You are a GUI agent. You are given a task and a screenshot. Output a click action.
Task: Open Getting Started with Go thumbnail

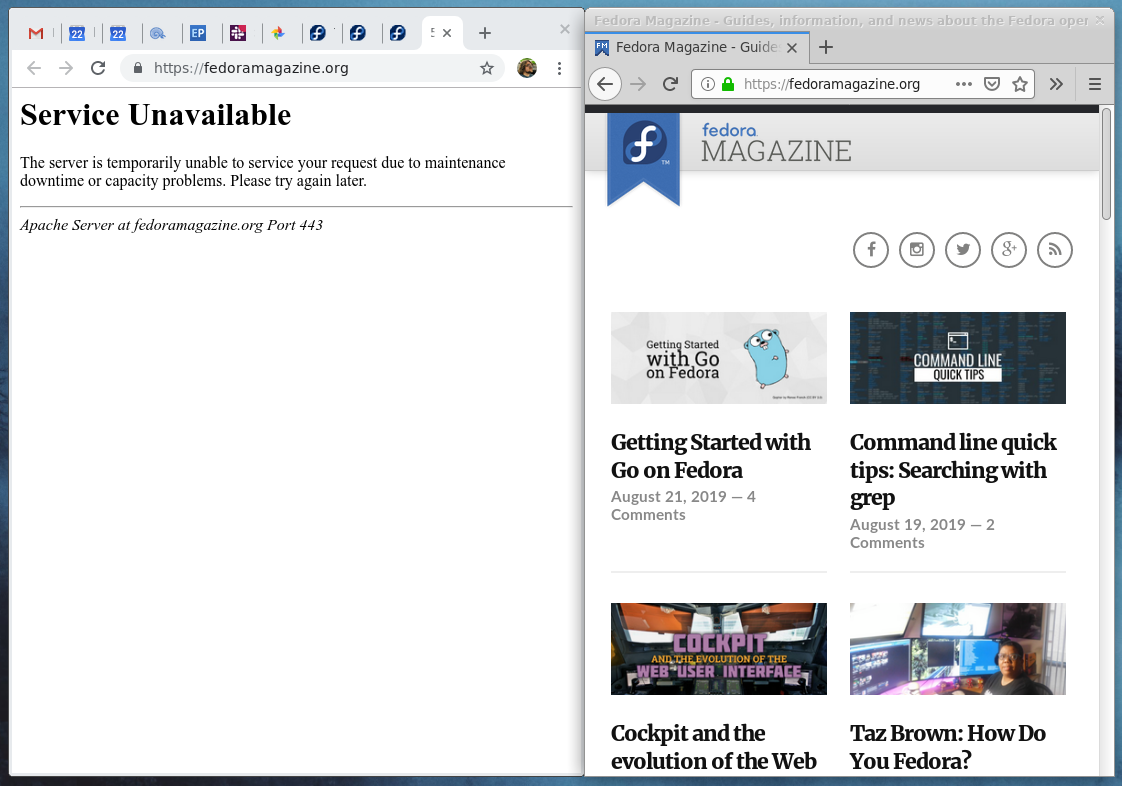(719, 358)
